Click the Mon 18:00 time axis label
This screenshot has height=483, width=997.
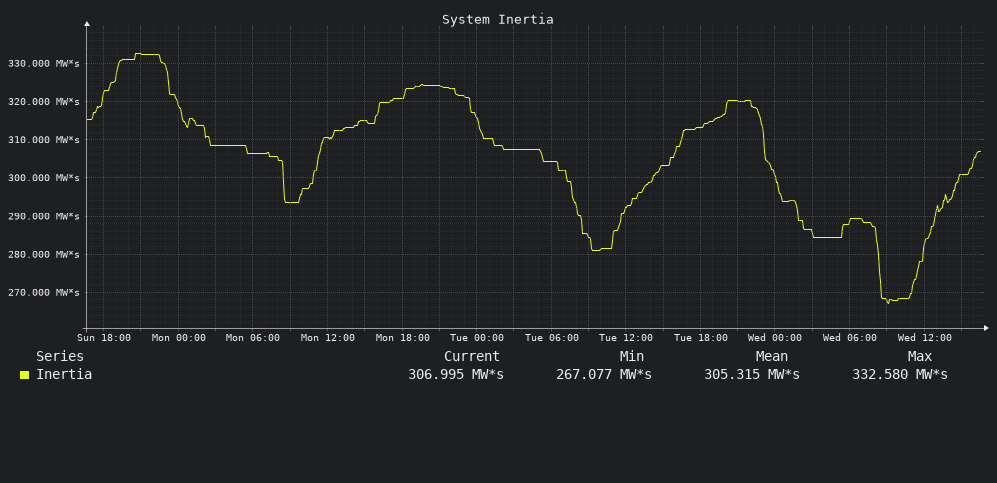point(402,337)
